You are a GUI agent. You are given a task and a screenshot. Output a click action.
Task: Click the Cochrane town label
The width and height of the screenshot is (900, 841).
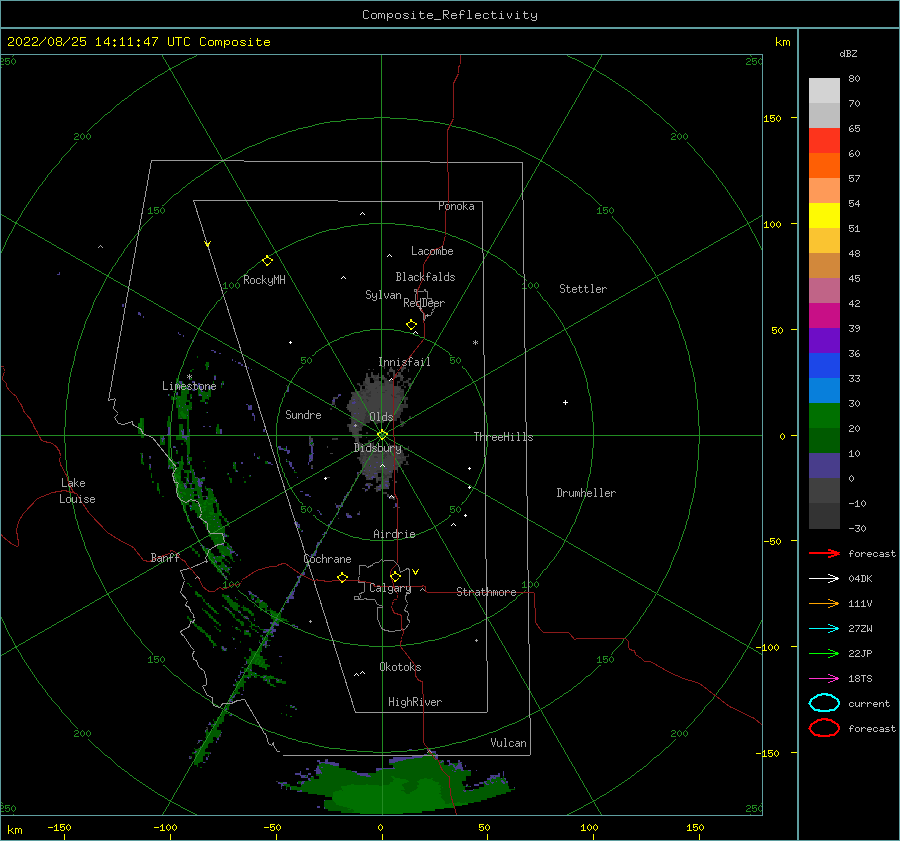[x=327, y=559]
